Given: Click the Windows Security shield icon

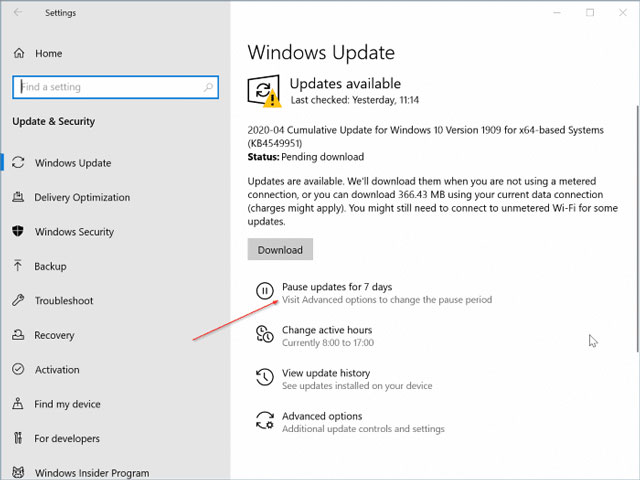Looking at the screenshot, I should [x=18, y=231].
